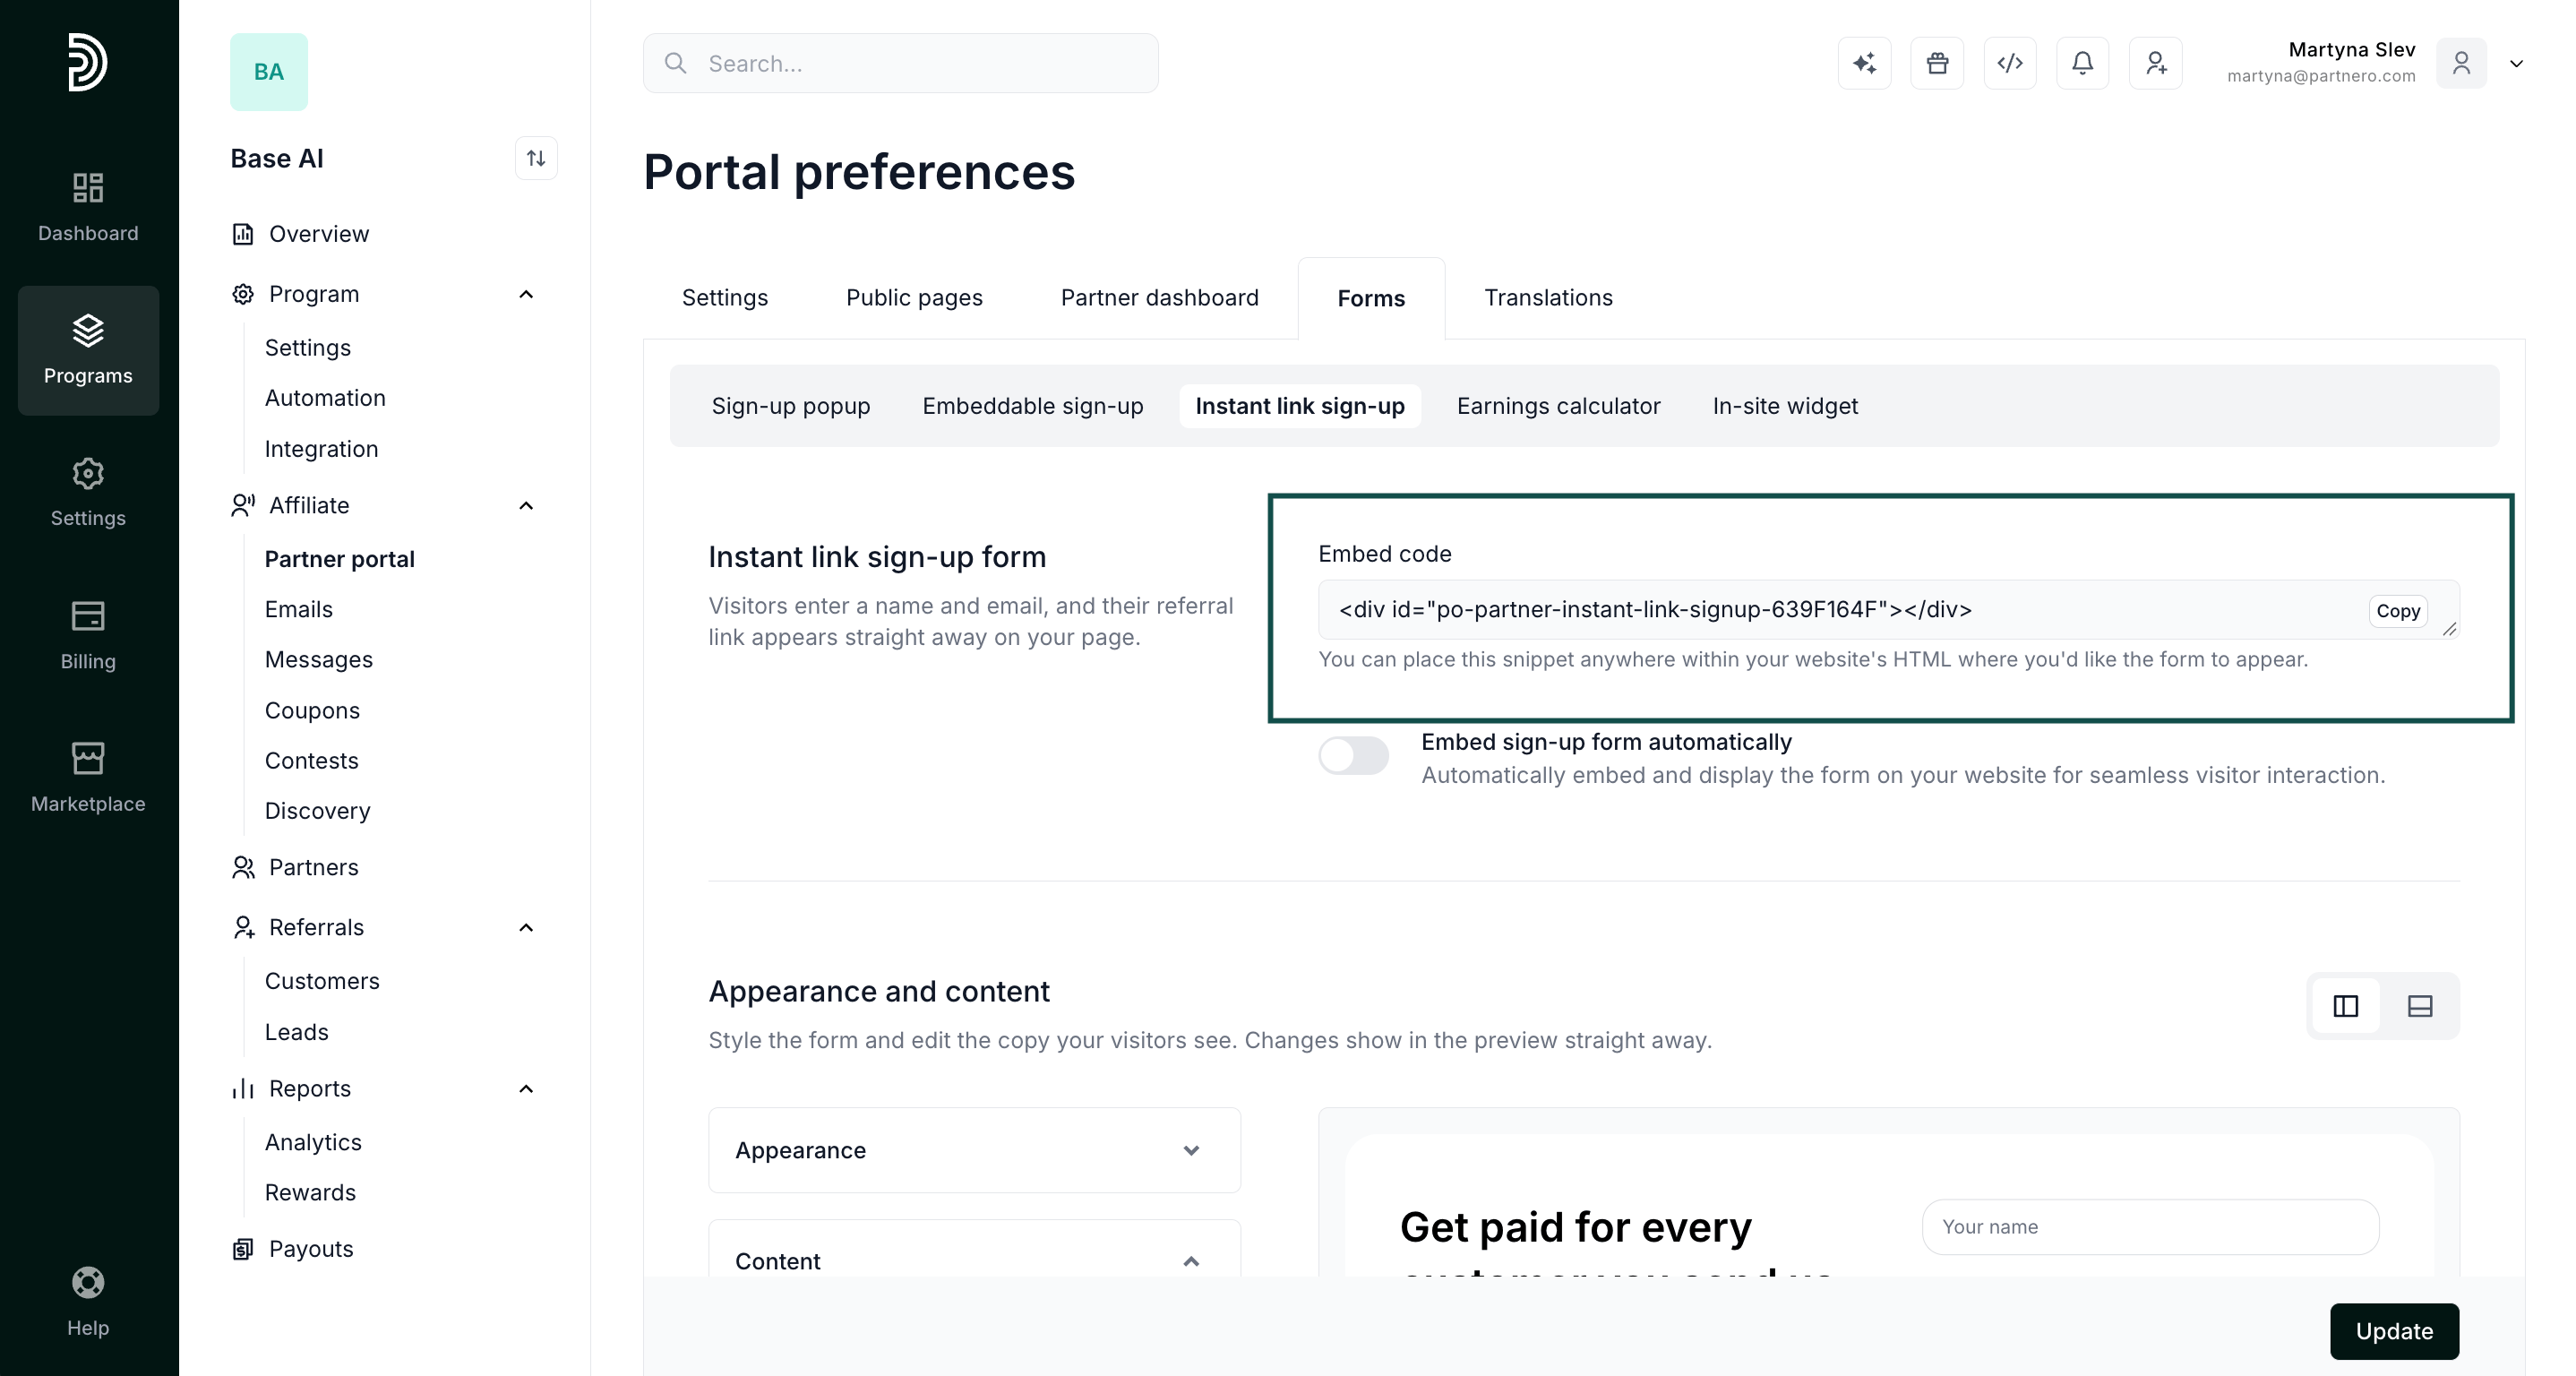
Task: Select the Sign-up popup sub-tab
Action: [x=790, y=406]
